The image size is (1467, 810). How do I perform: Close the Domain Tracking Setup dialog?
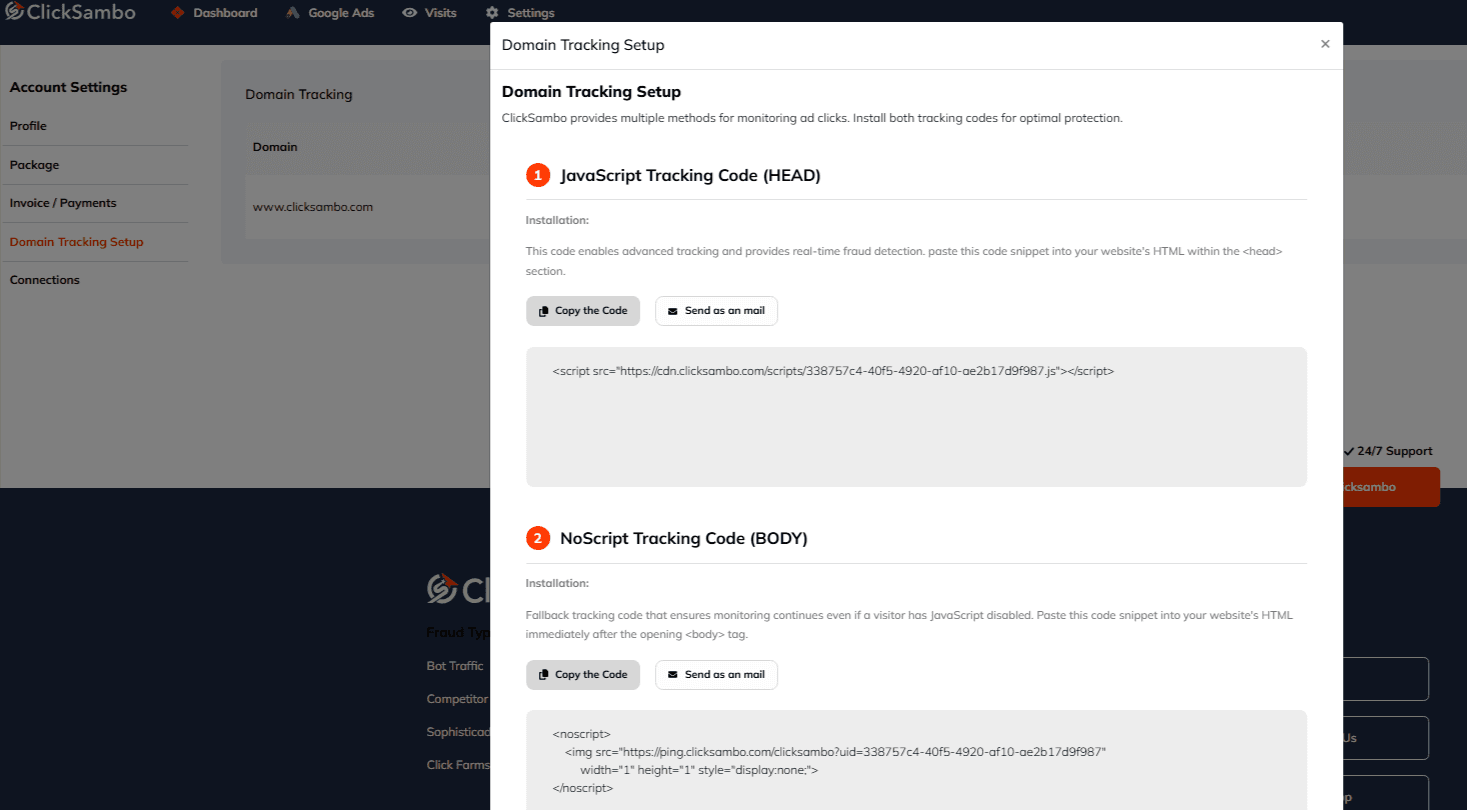1325,44
